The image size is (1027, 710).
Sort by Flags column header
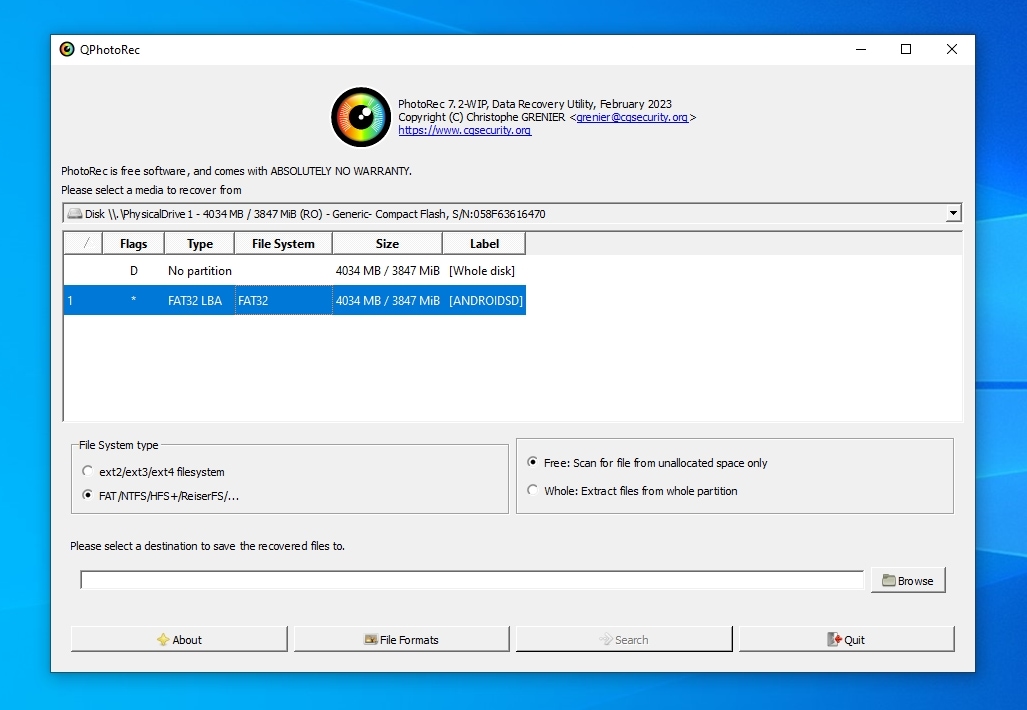pyautogui.click(x=134, y=244)
